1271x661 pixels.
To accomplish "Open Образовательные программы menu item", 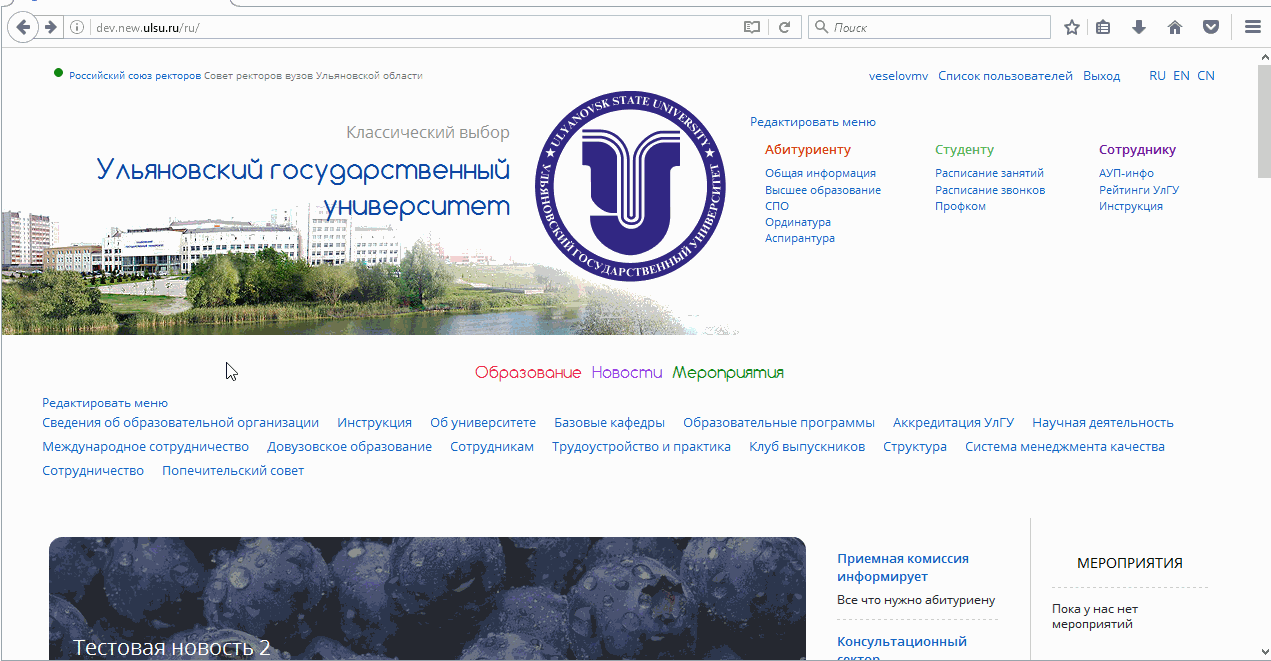I will pyautogui.click(x=779, y=423).
